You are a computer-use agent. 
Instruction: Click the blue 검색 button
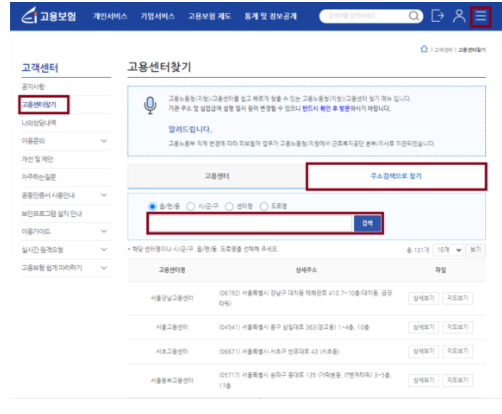[x=367, y=223]
